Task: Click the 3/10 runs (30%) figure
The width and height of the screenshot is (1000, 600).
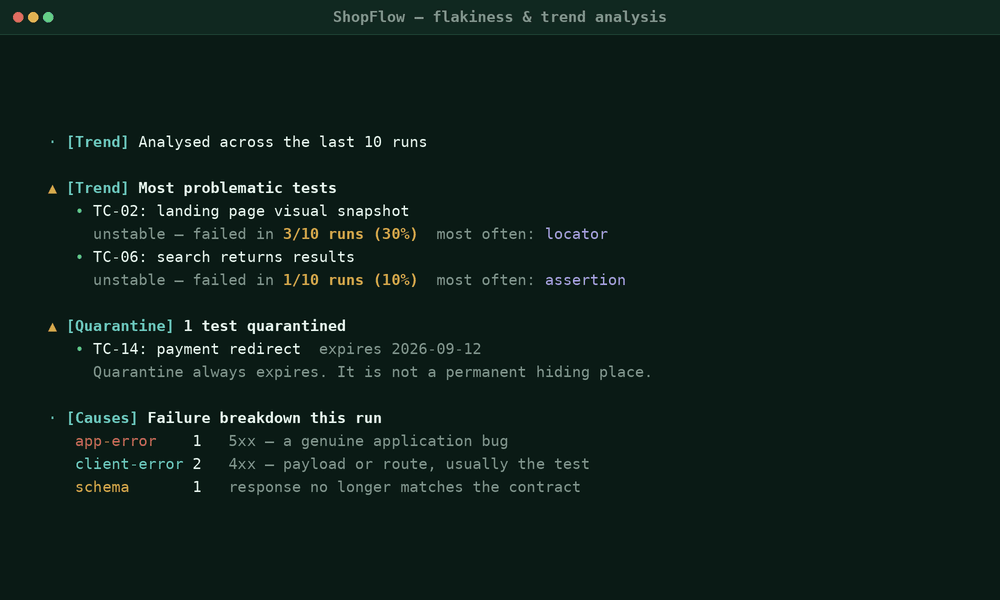Action: [x=350, y=234]
